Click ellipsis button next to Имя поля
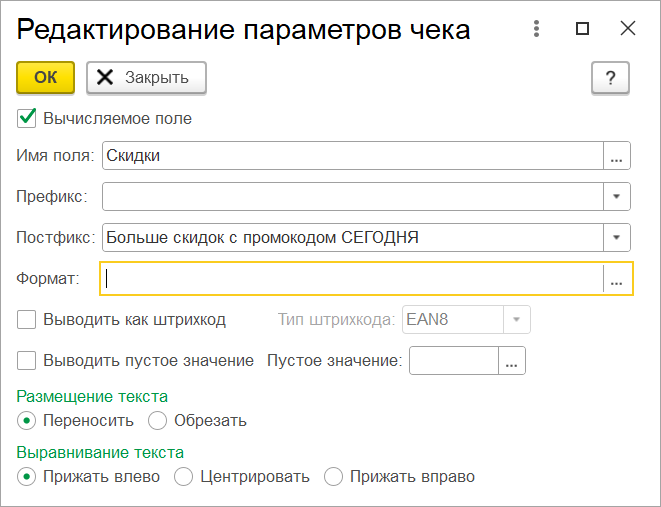The image size is (661, 507). pyautogui.click(x=617, y=156)
